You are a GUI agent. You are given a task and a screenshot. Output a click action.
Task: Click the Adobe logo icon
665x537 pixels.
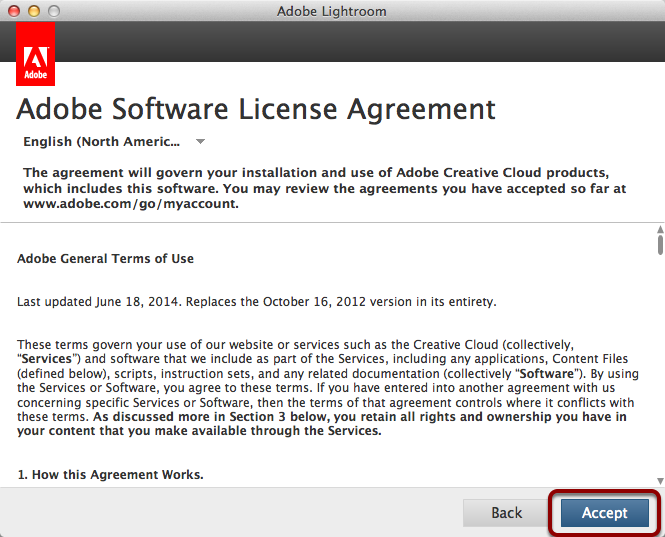[36, 54]
